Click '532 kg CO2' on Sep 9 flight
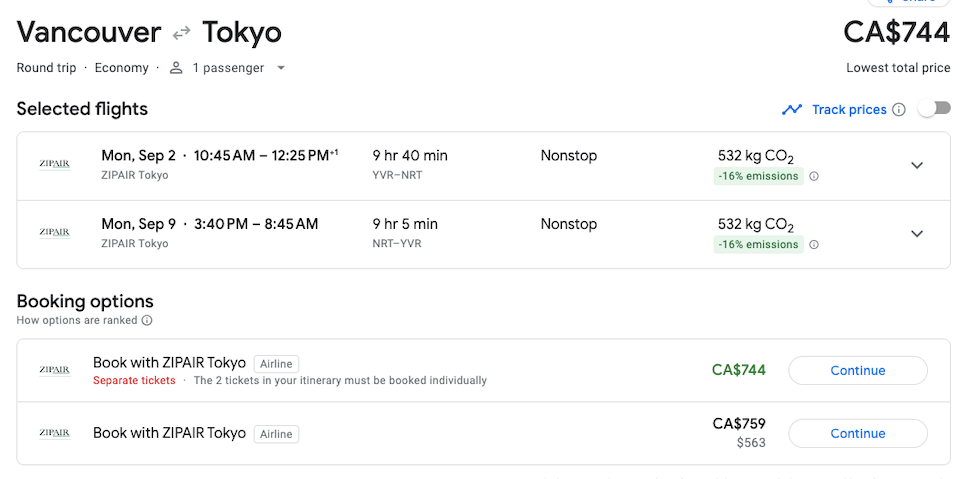 [756, 225]
